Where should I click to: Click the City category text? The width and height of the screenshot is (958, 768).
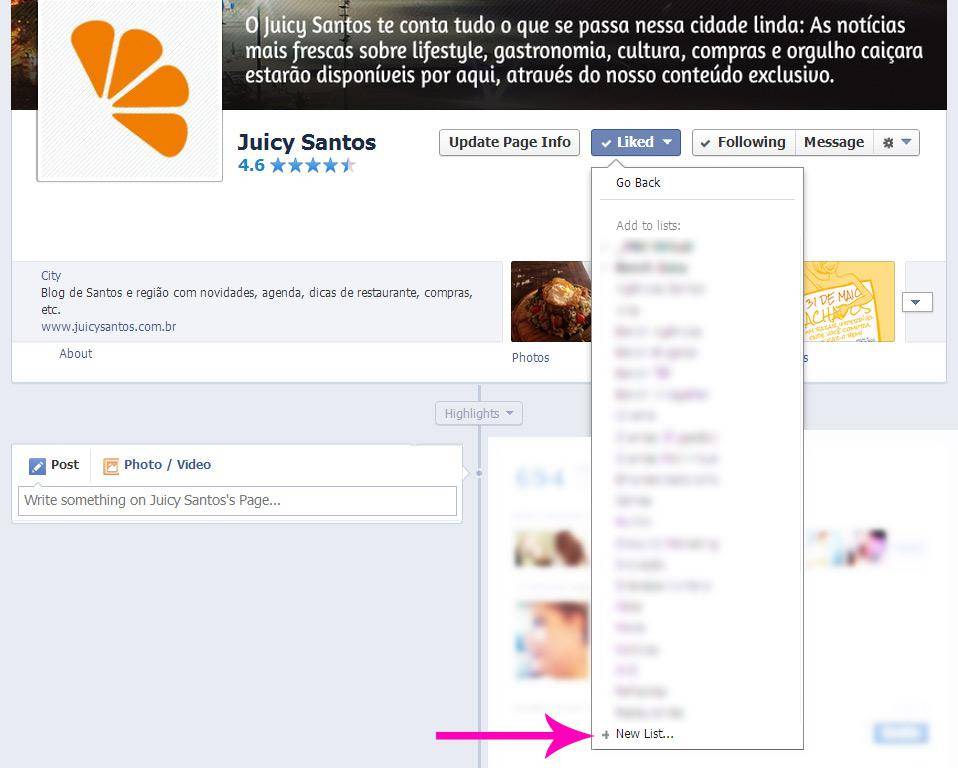coord(51,276)
